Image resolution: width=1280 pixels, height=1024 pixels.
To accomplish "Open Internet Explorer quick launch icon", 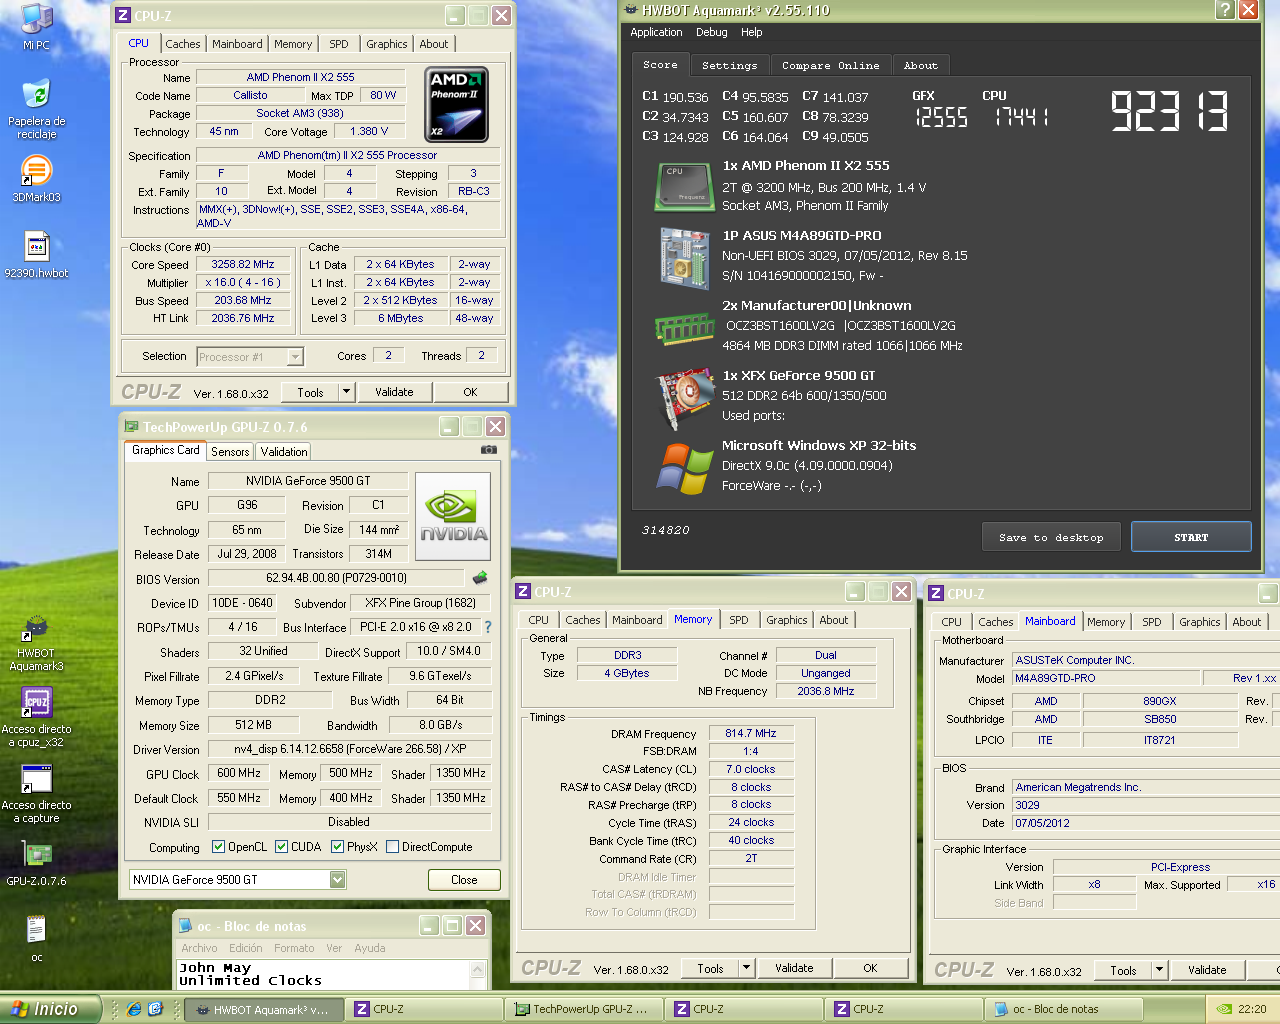I will (134, 1009).
